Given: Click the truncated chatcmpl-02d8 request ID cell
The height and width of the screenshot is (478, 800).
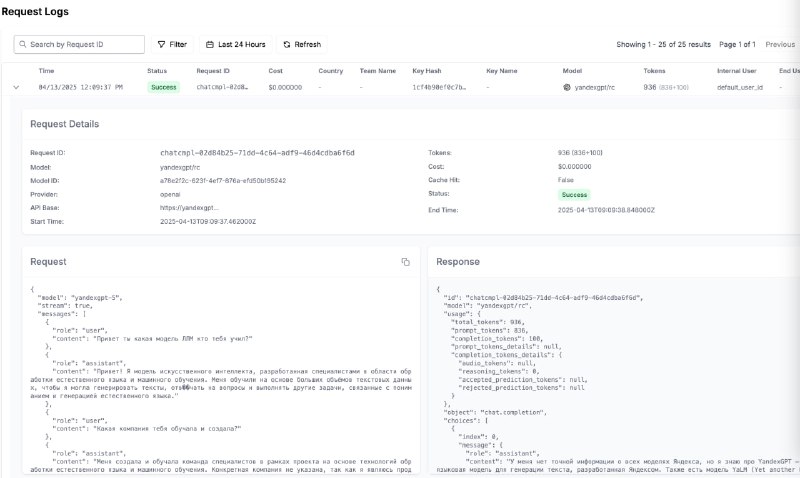Looking at the screenshot, I should point(222,87).
